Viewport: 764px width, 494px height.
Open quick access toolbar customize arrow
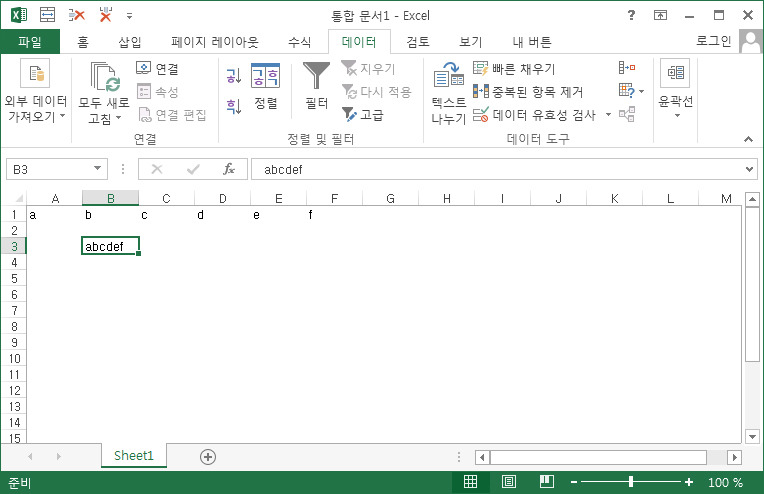click(129, 16)
